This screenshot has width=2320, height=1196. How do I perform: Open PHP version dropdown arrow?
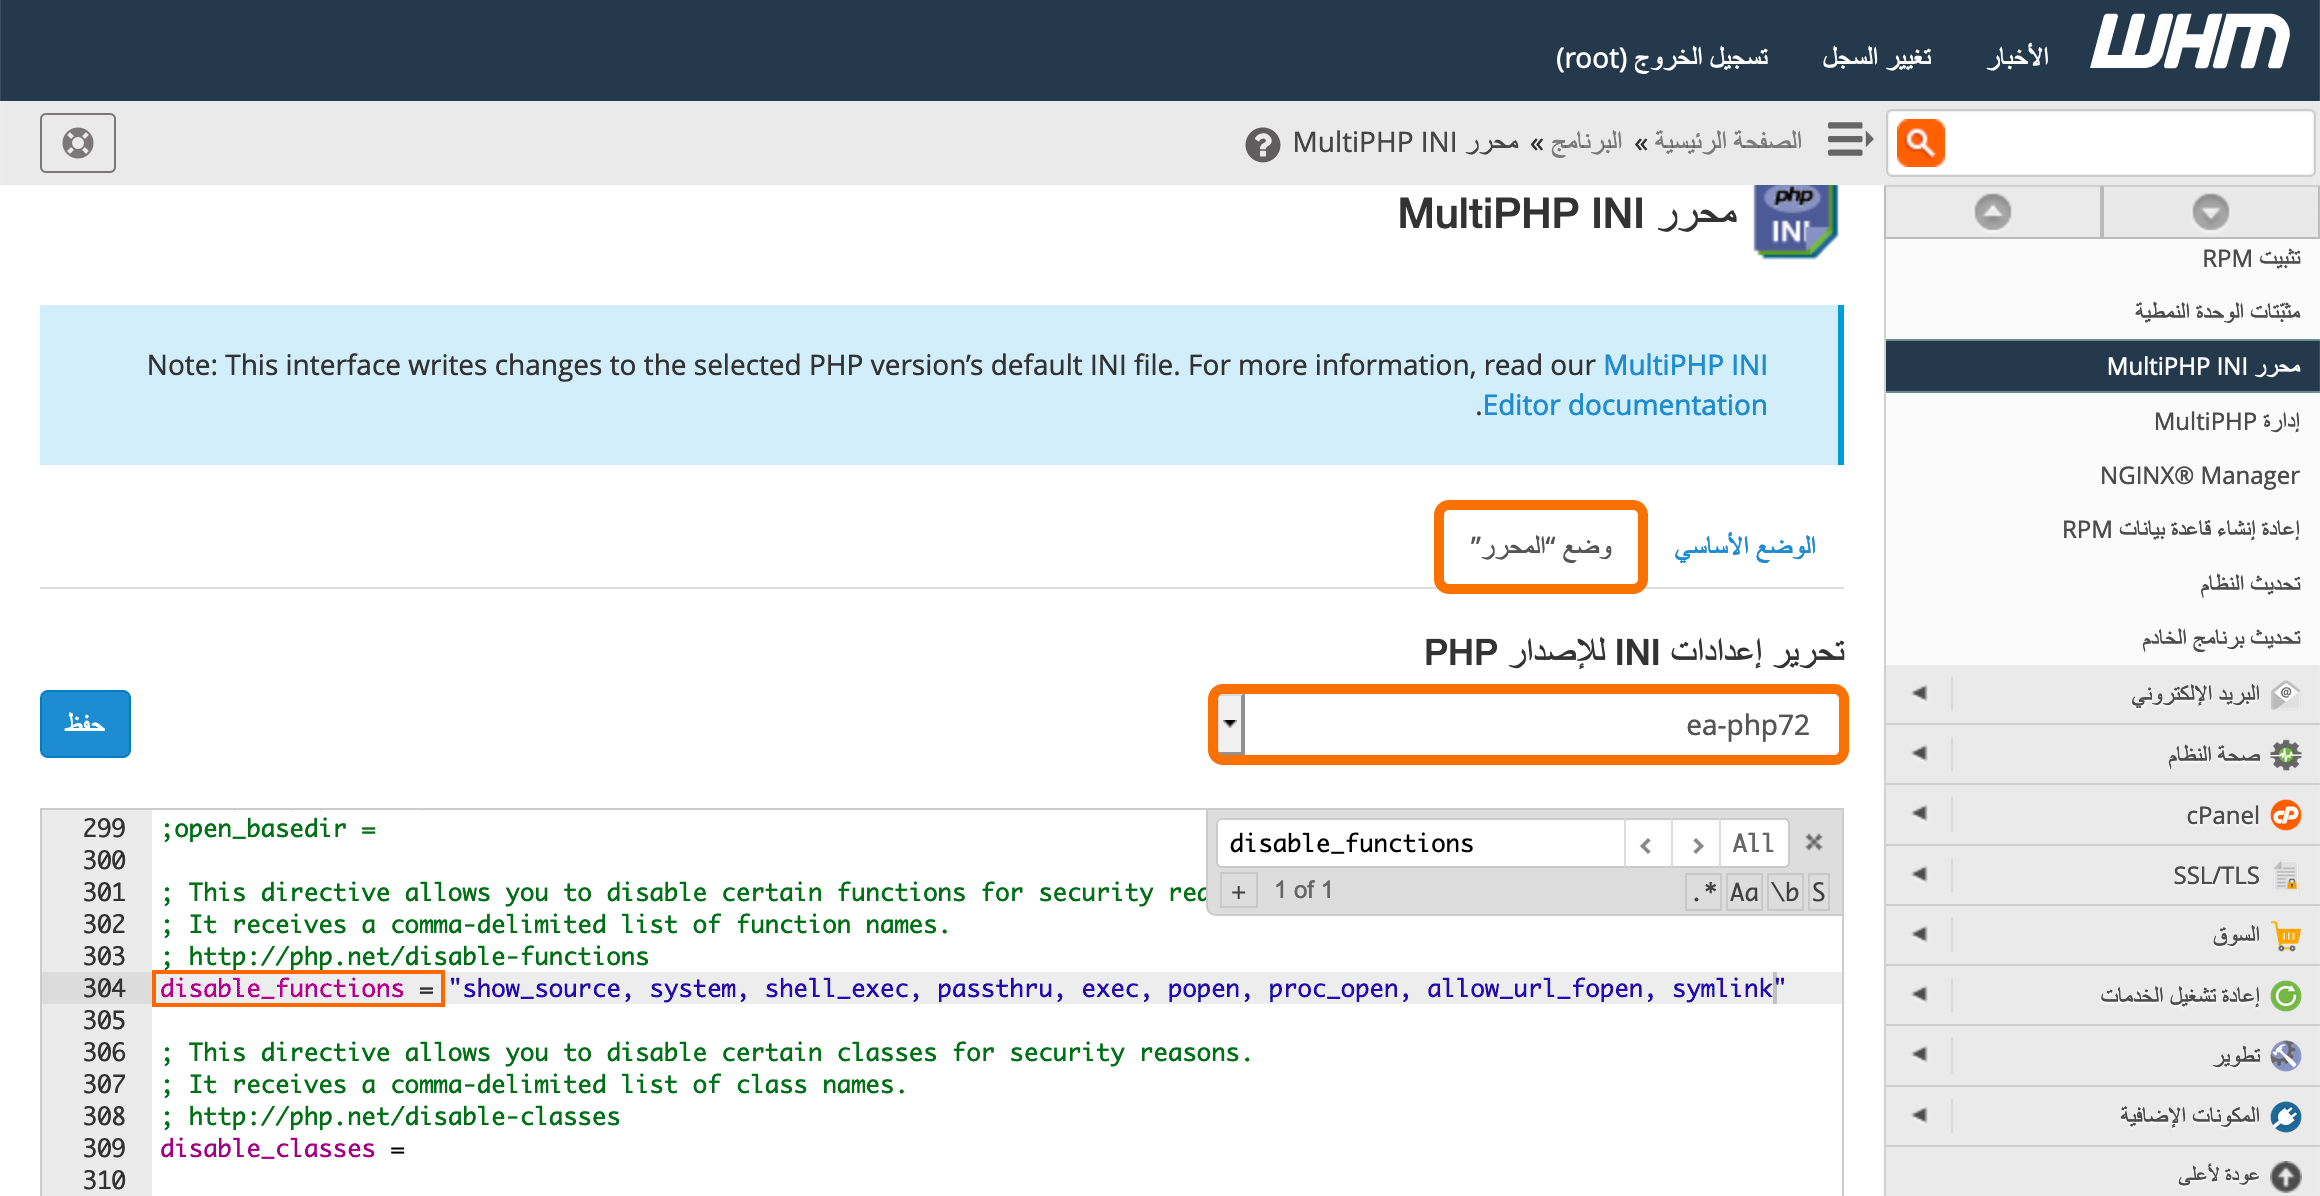pyautogui.click(x=1230, y=724)
